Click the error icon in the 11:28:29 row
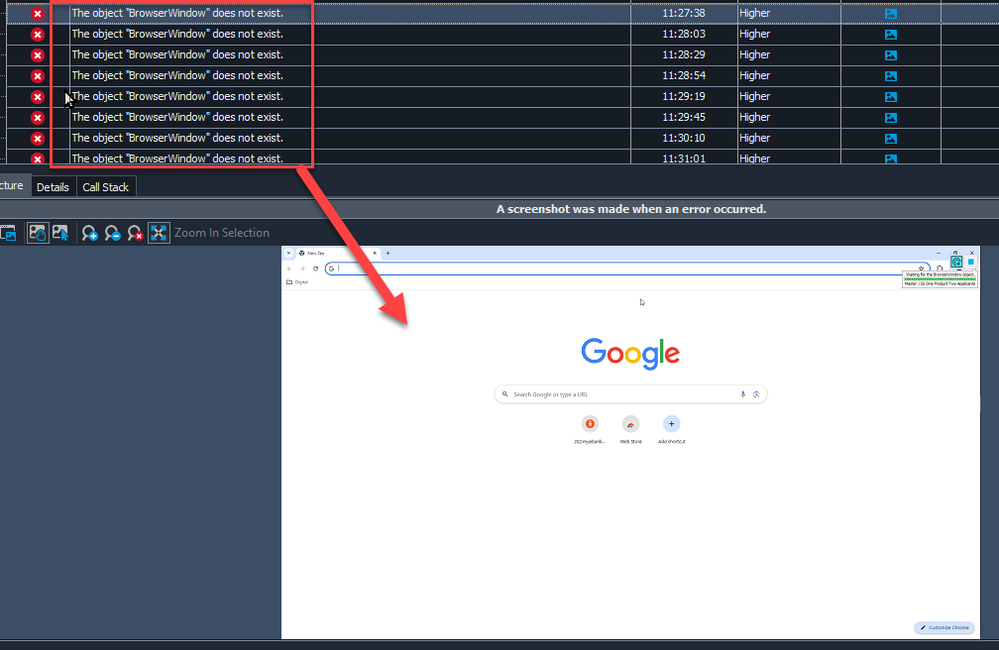The width and height of the screenshot is (999, 650). tap(38, 55)
